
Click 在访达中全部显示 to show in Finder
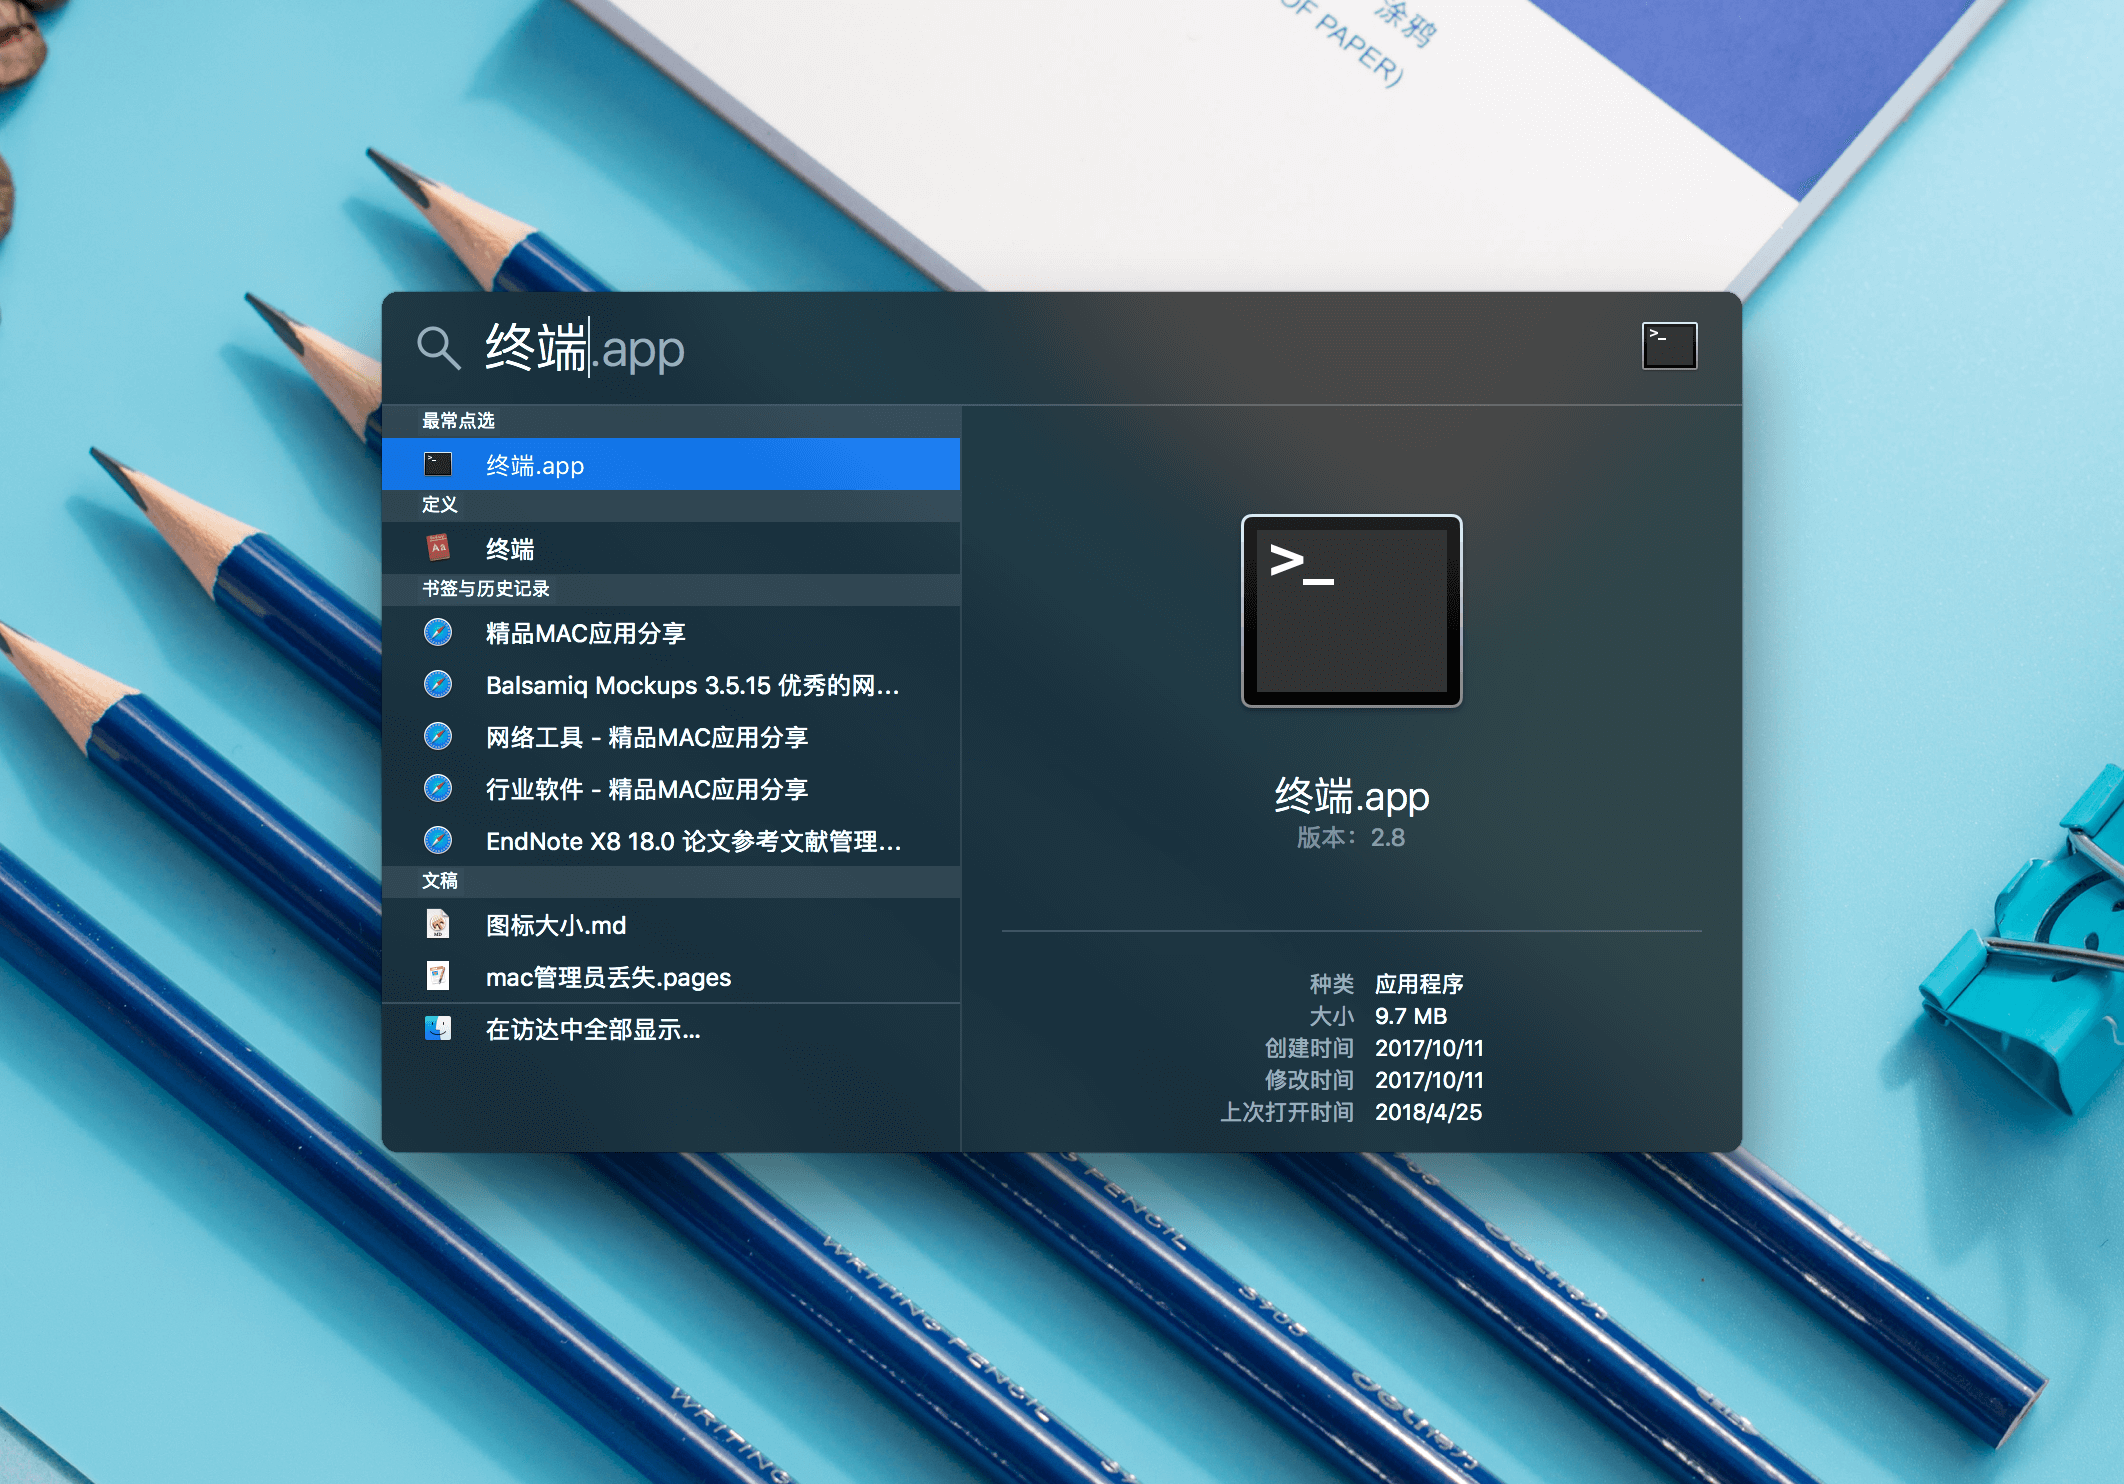pyautogui.click(x=671, y=1029)
